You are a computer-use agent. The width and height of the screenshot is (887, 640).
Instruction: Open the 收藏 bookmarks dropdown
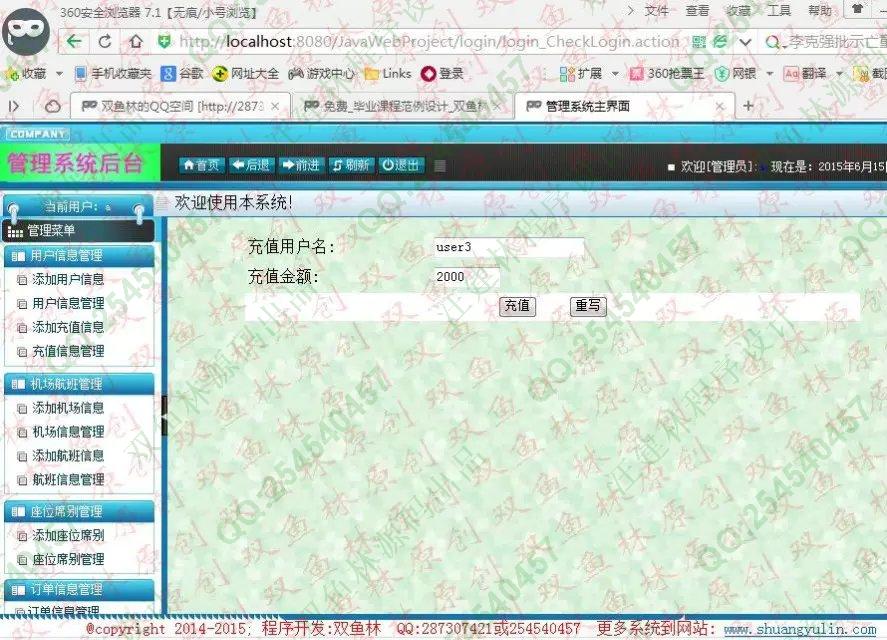(x=32, y=74)
